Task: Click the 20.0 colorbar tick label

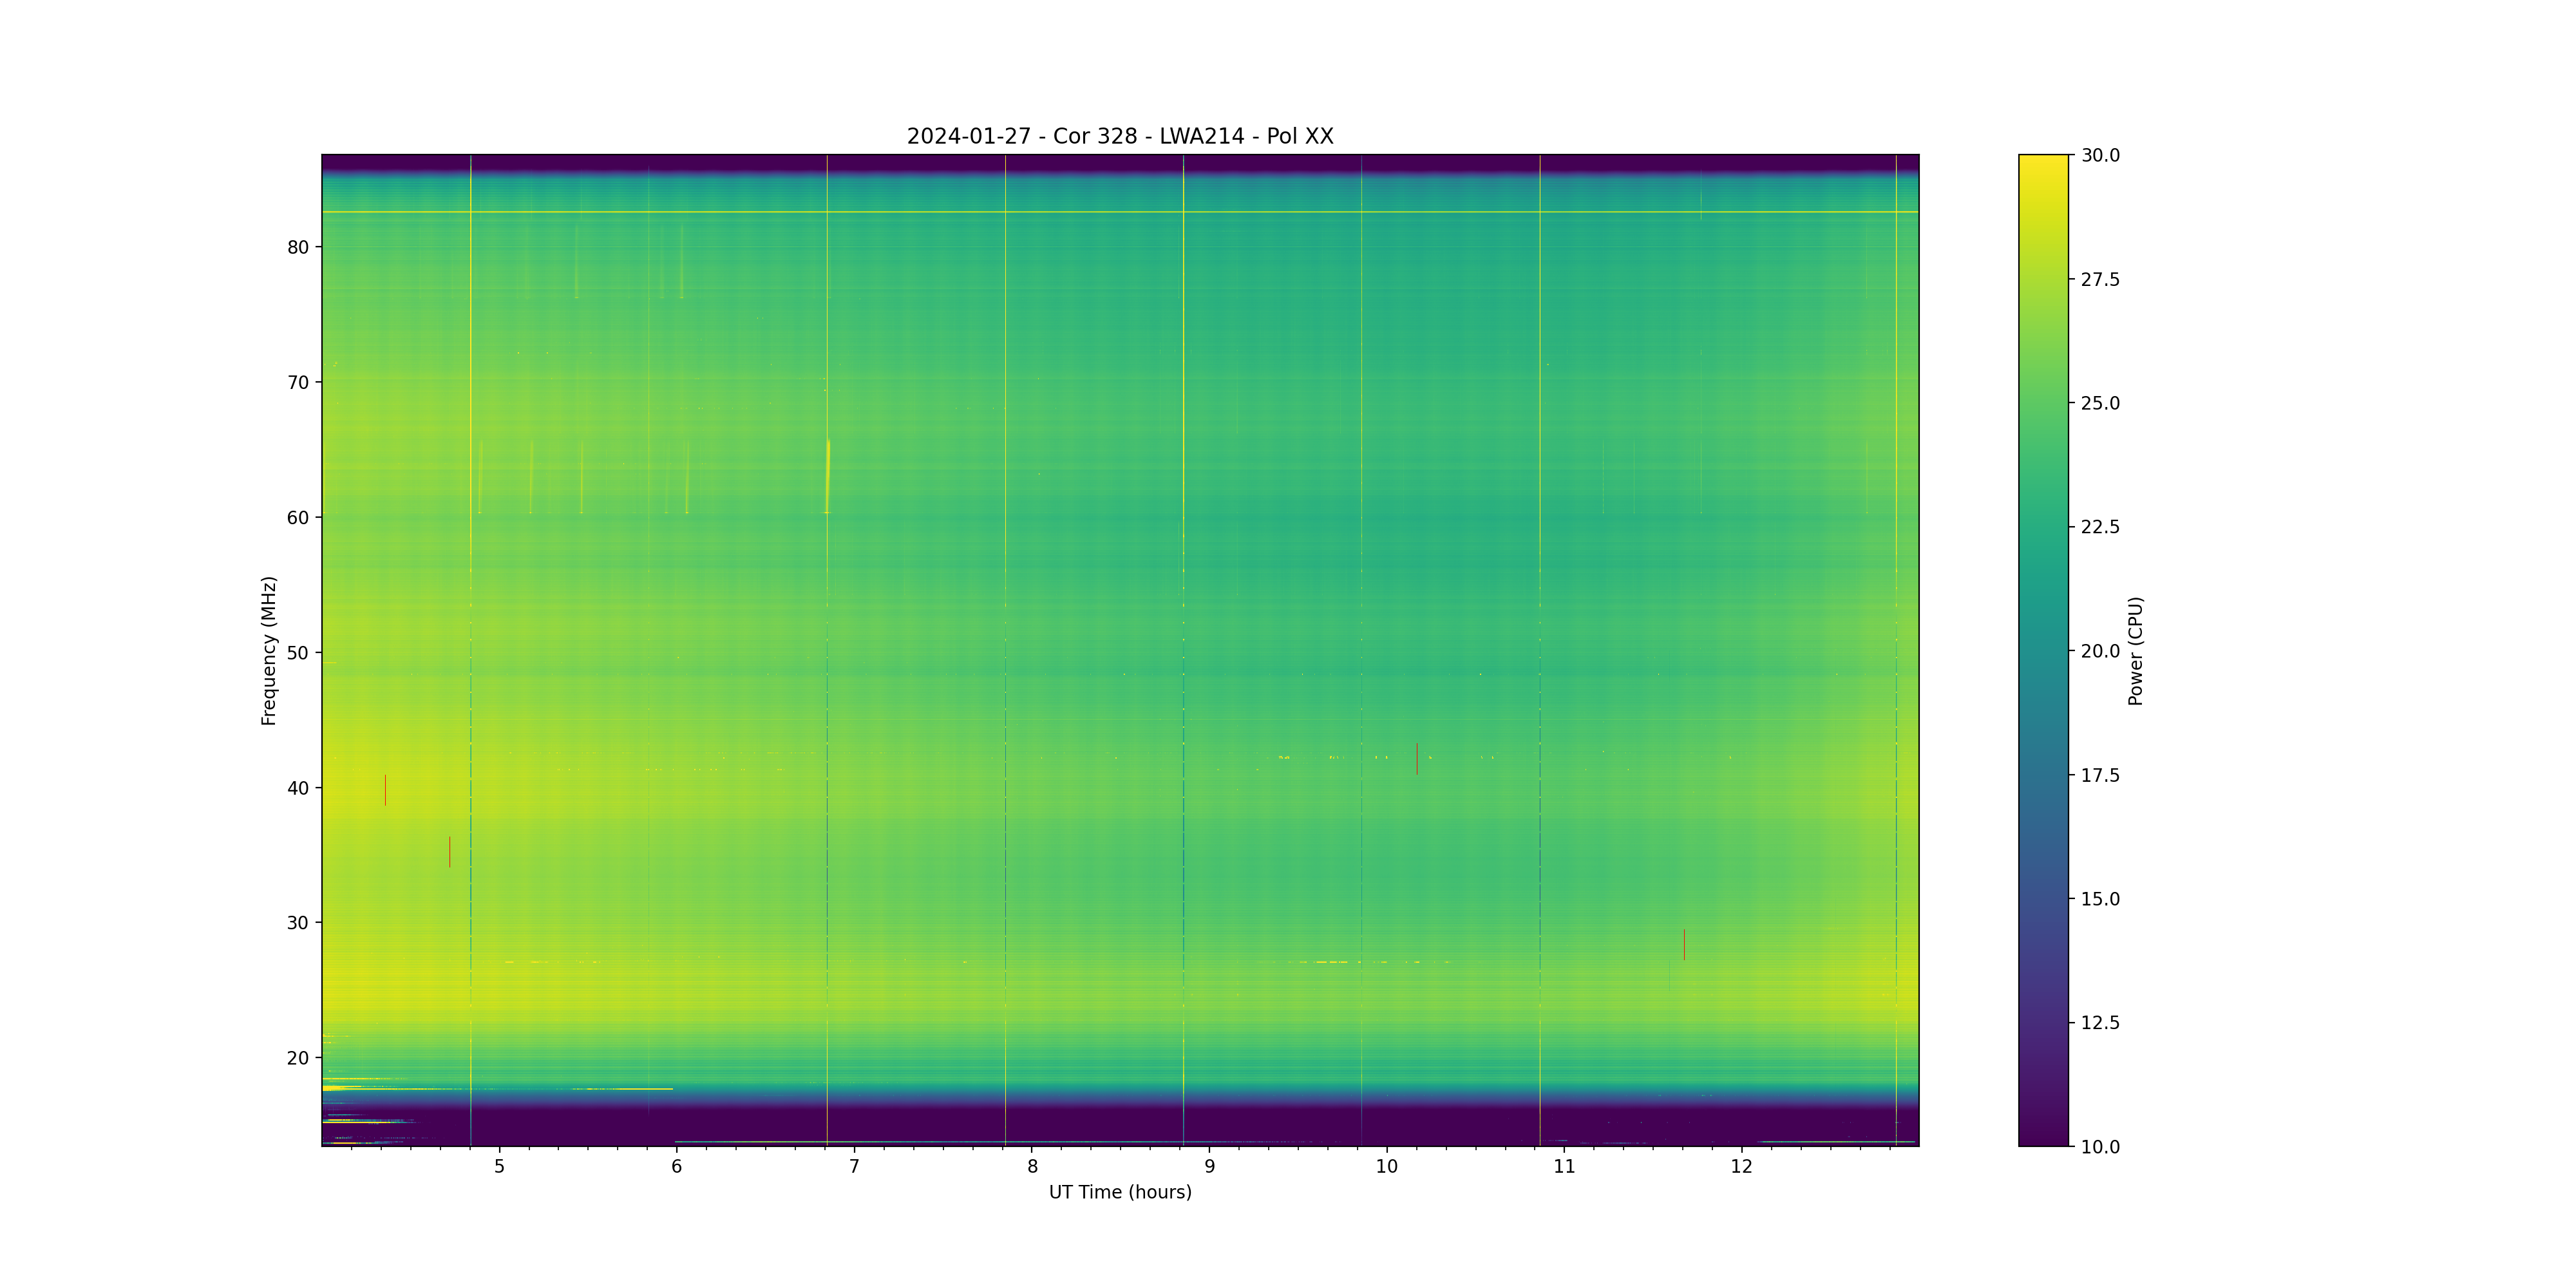Action: (2100, 651)
